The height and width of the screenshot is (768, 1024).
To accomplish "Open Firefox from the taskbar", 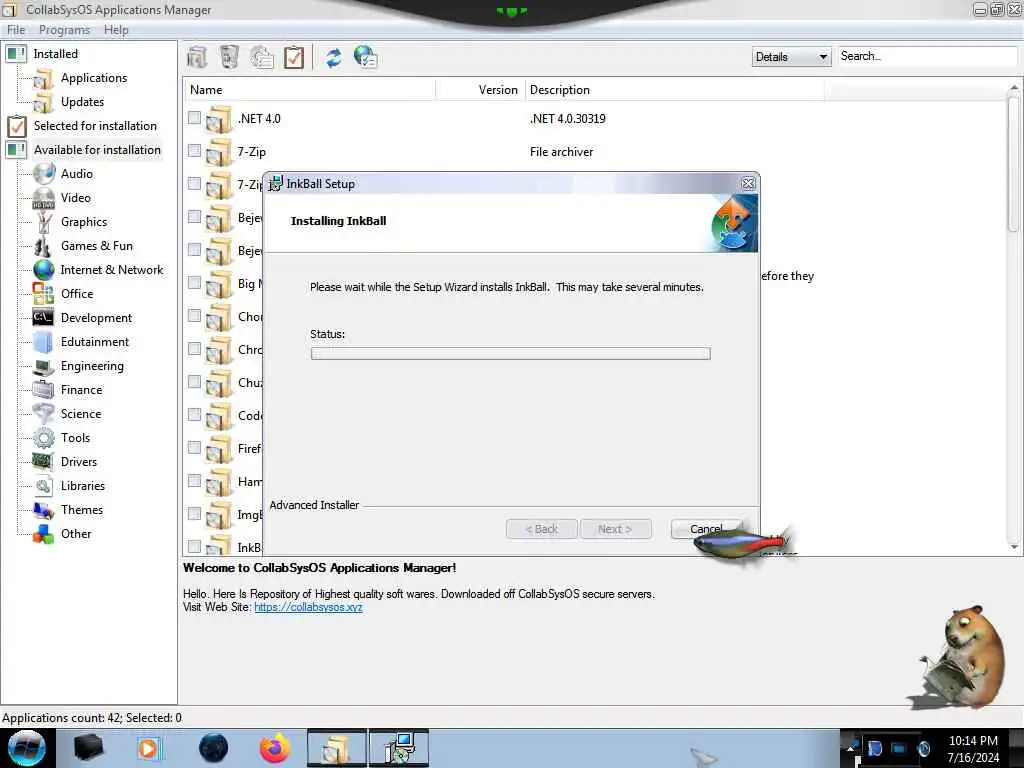I will [274, 748].
